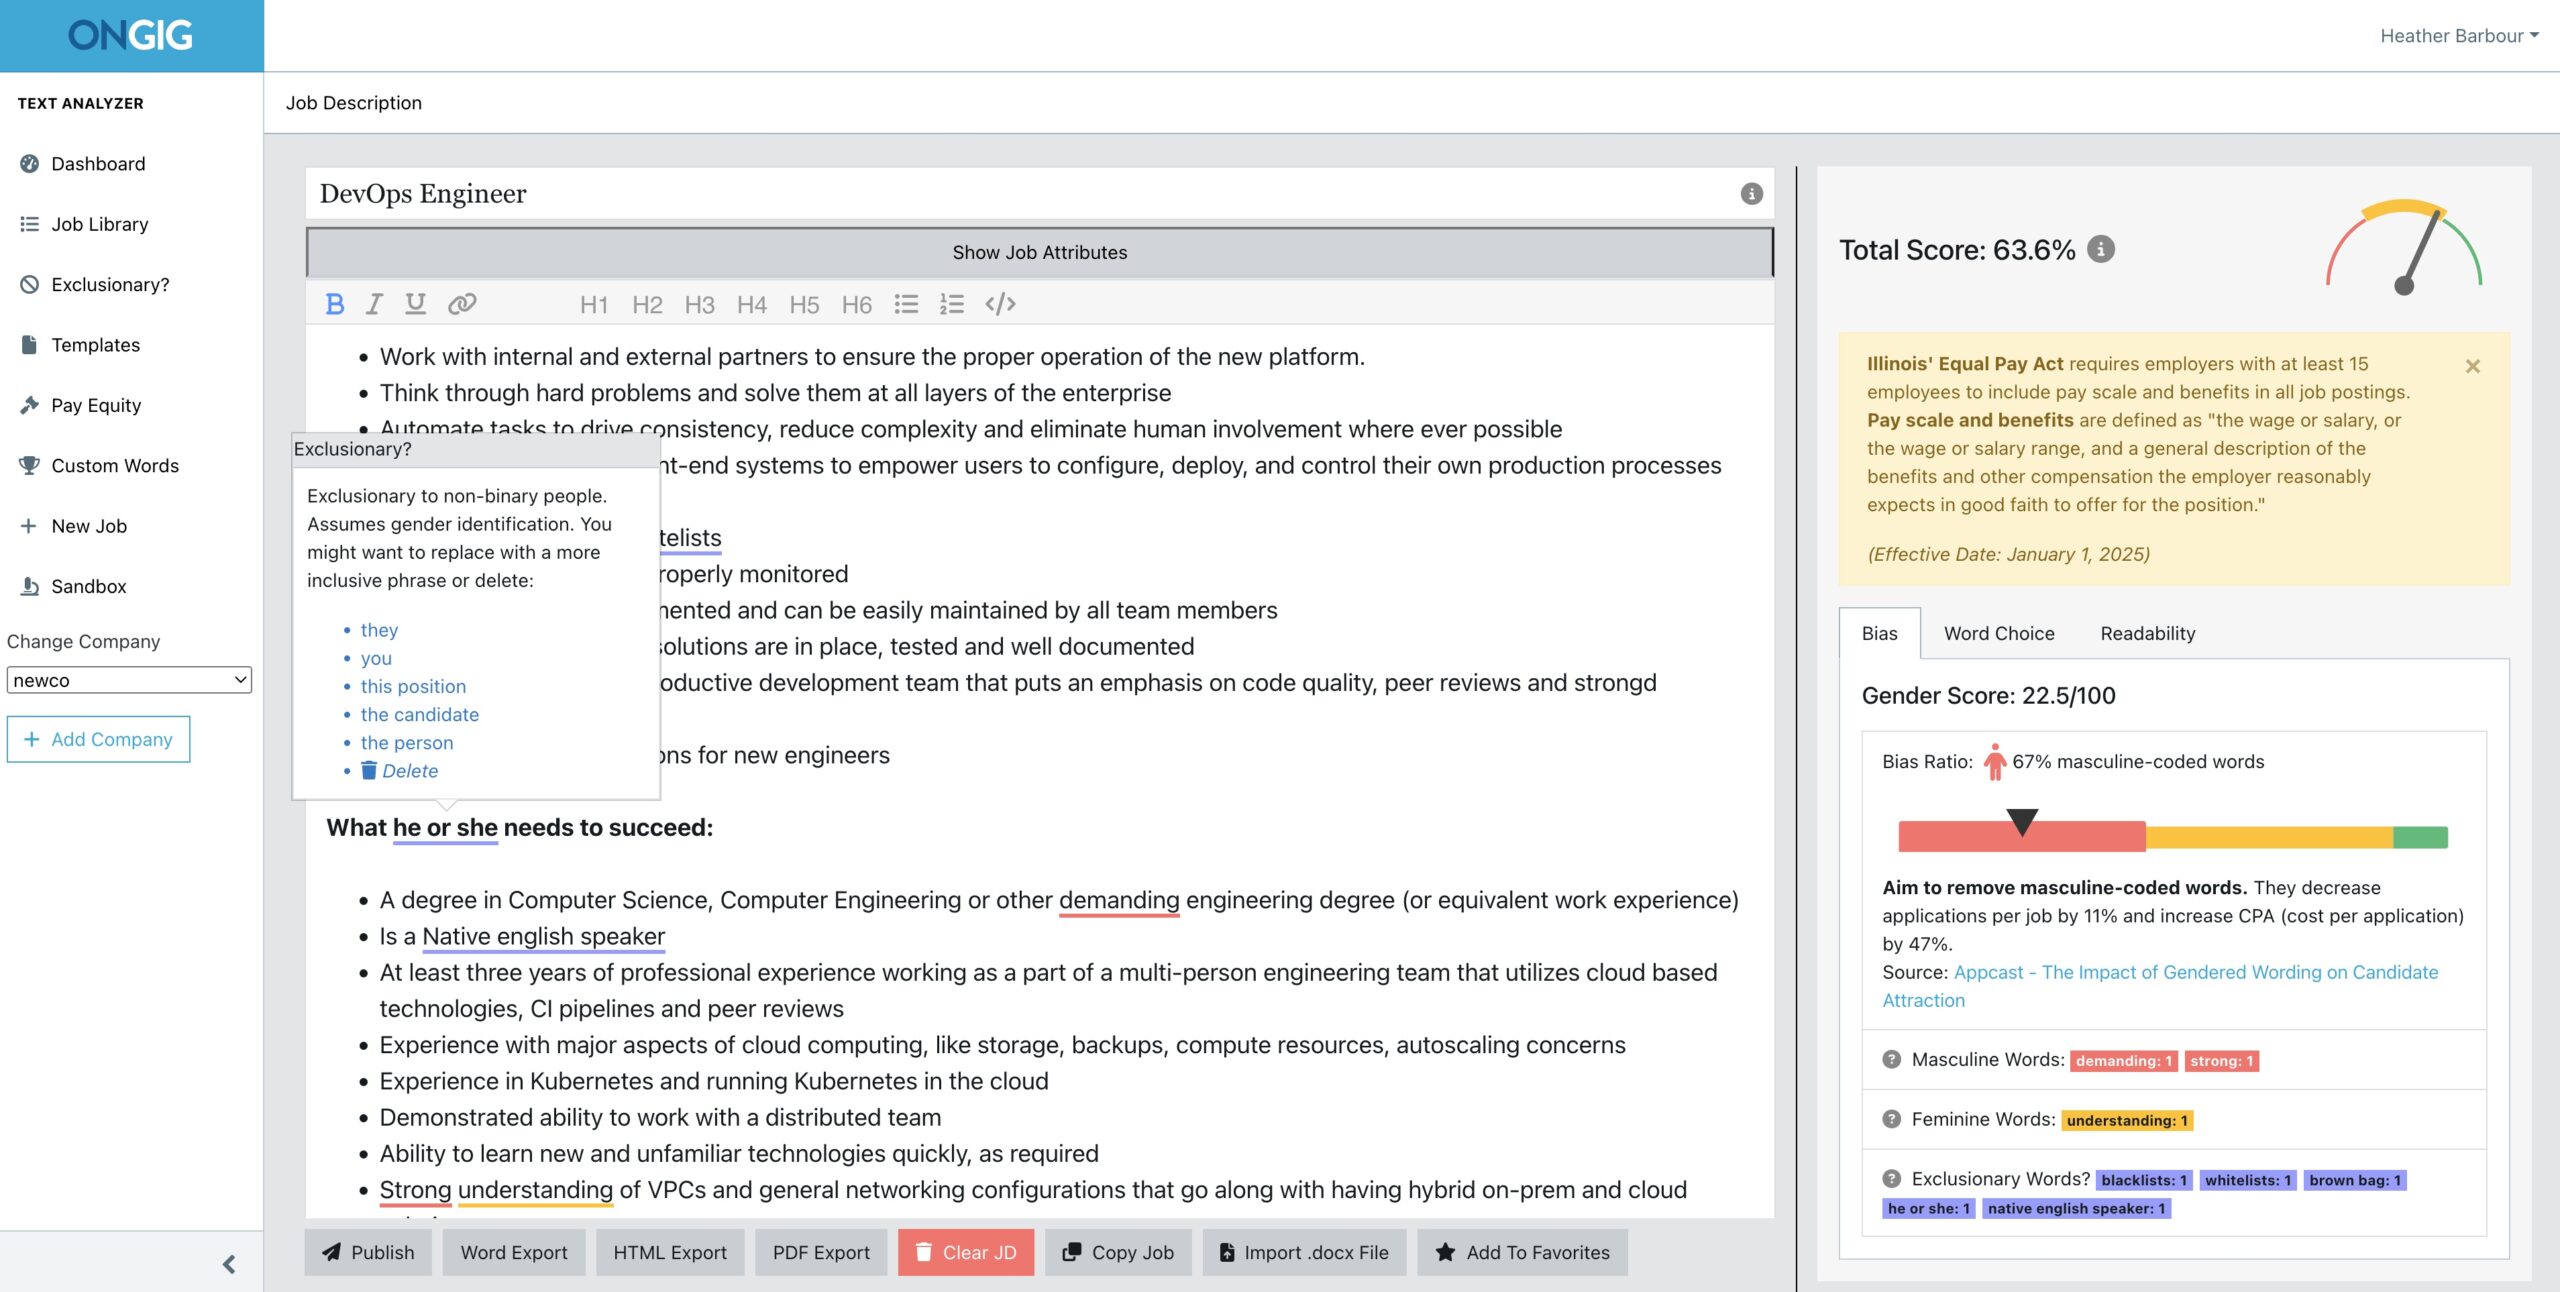The height and width of the screenshot is (1292, 2560).
Task: Collapse the left sidebar with the chevron
Action: click(229, 1264)
